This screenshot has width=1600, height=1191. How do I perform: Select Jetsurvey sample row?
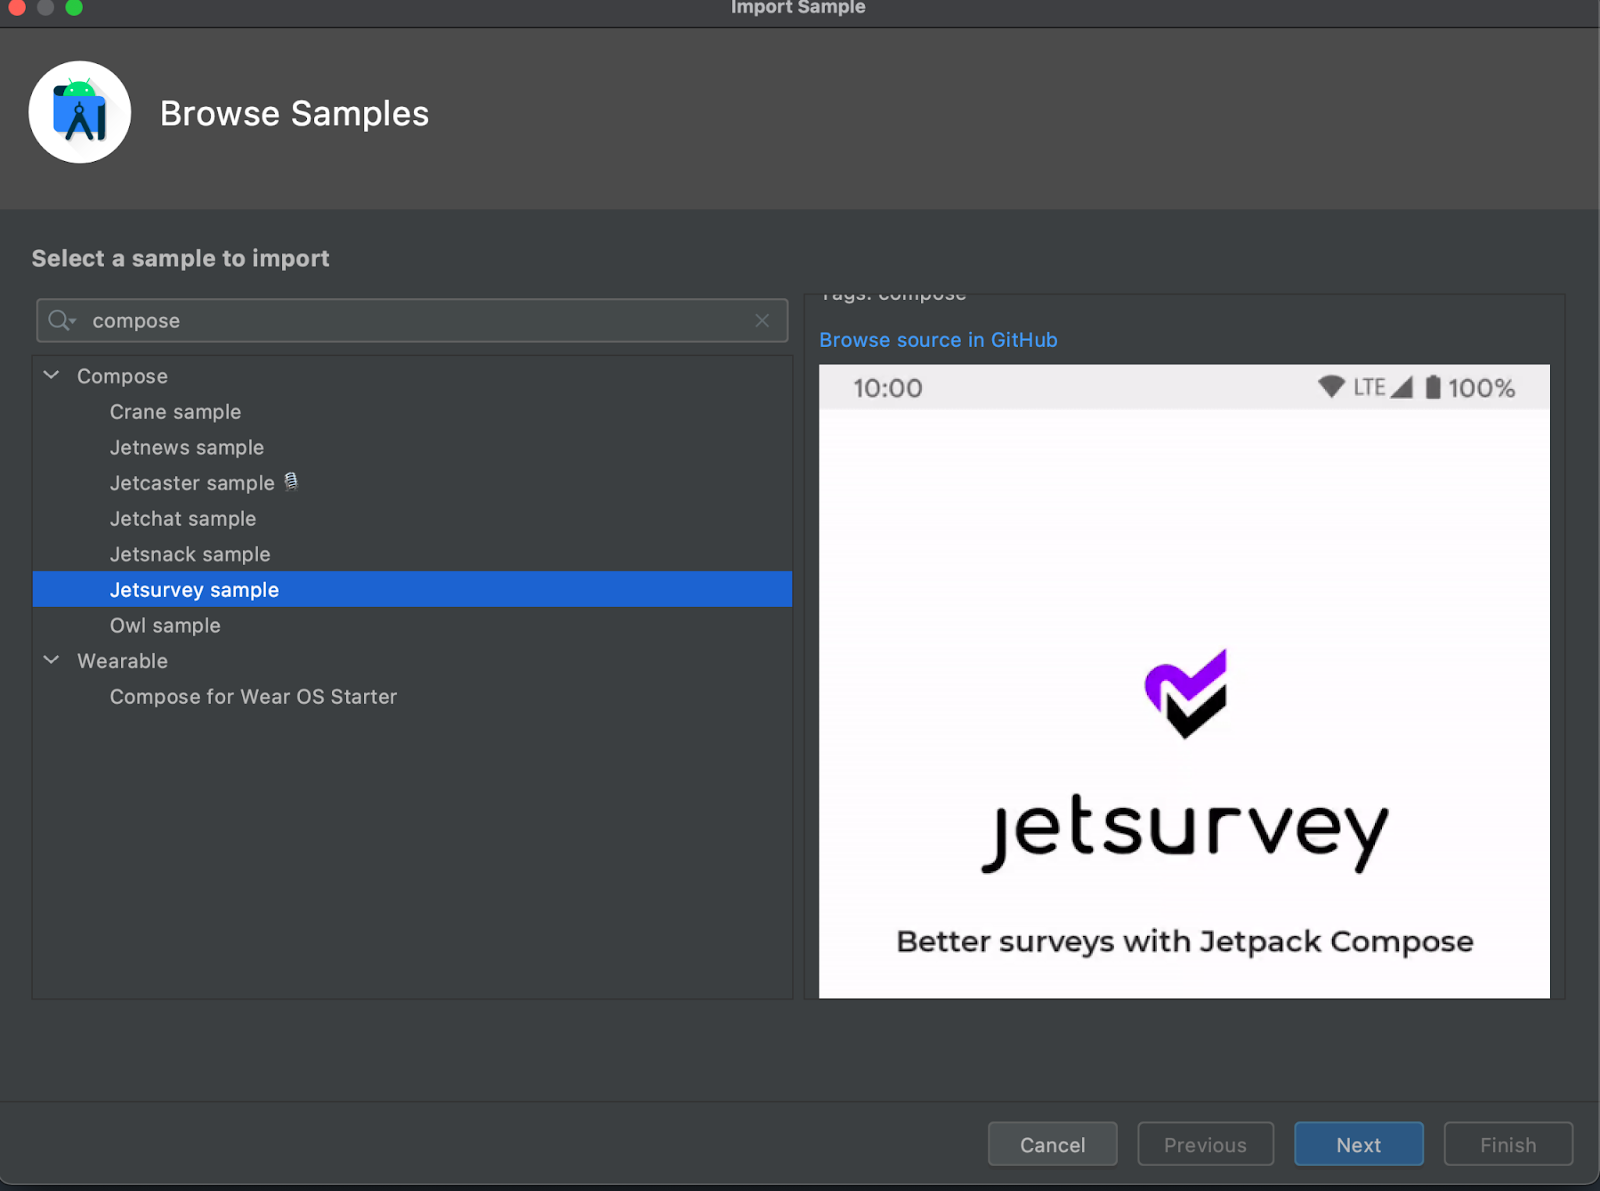pyautogui.click(x=412, y=589)
